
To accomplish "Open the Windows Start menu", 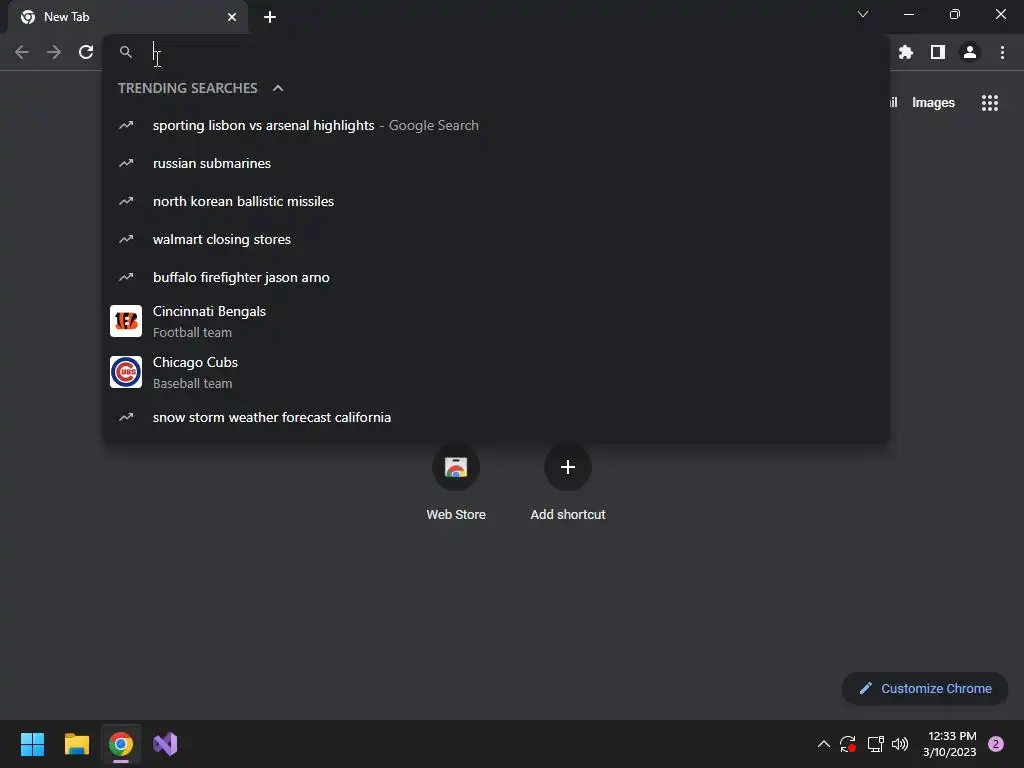I will 32,744.
